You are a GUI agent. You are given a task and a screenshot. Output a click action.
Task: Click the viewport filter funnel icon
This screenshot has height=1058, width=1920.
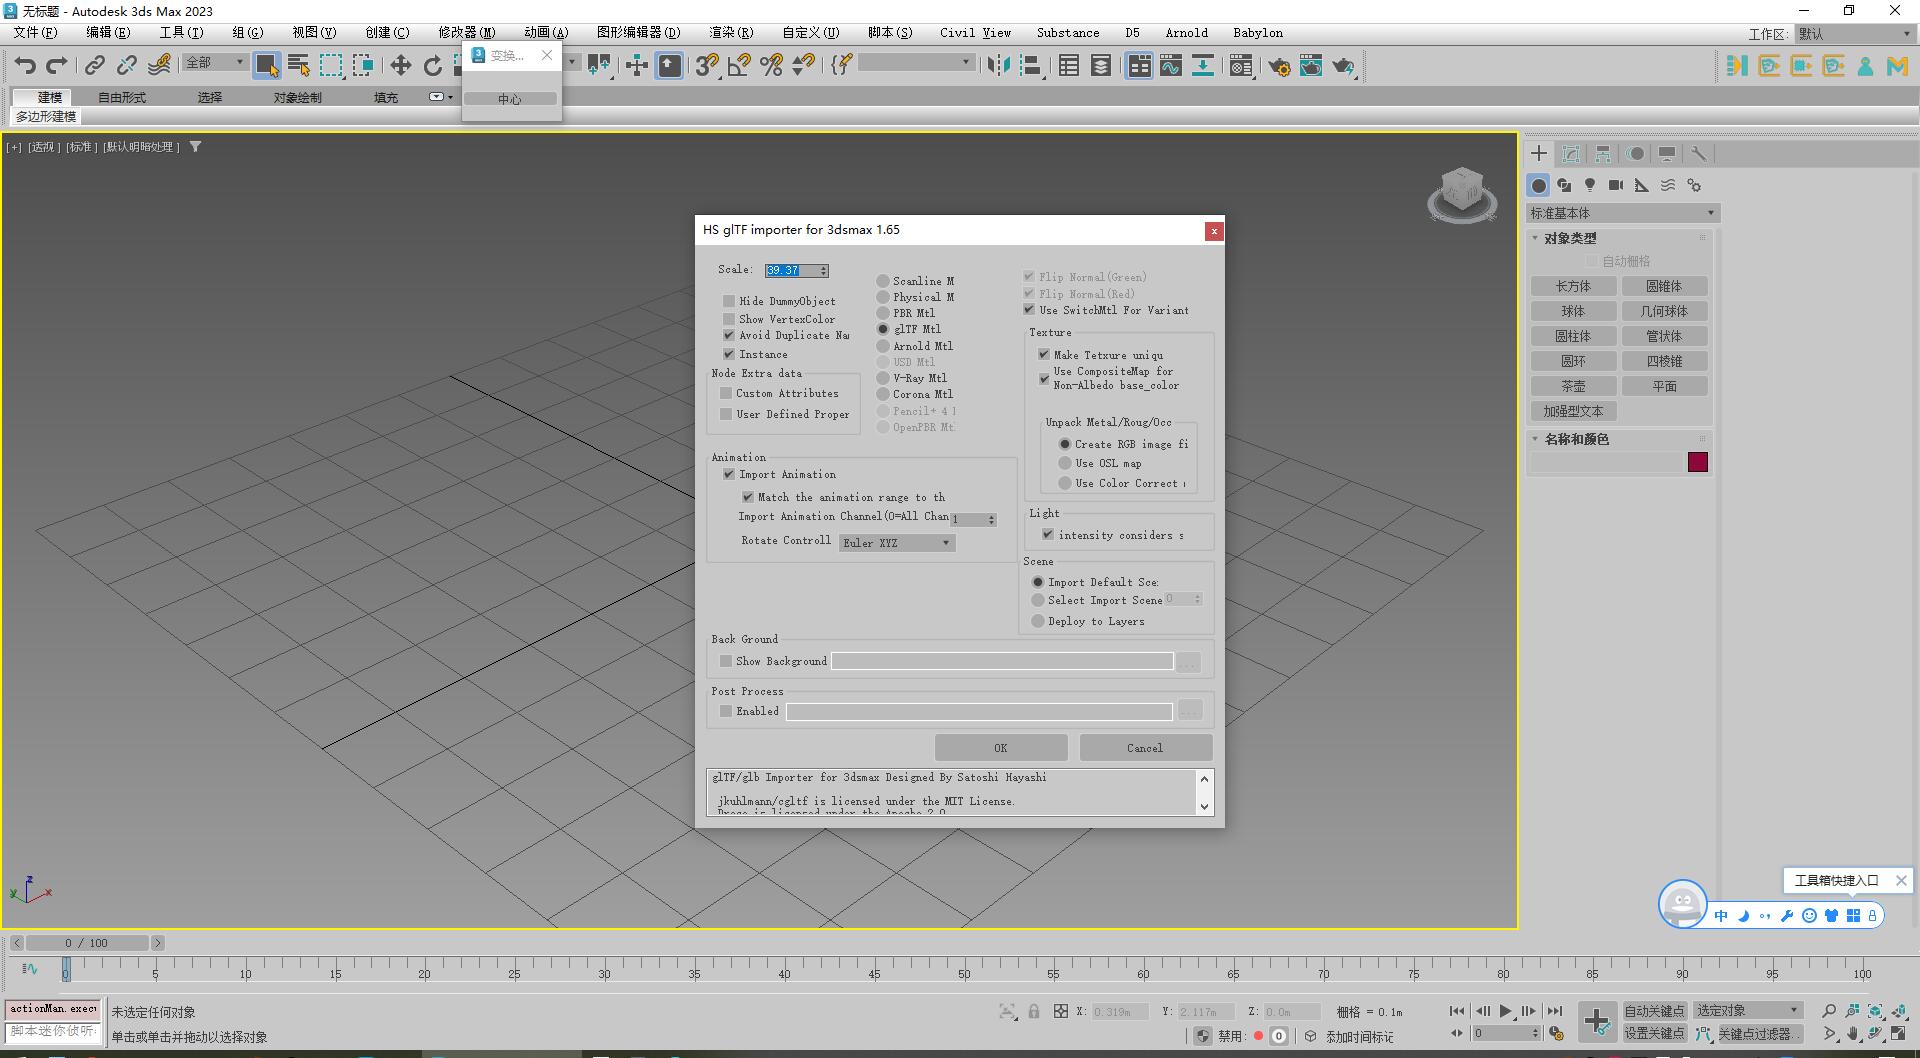click(195, 147)
